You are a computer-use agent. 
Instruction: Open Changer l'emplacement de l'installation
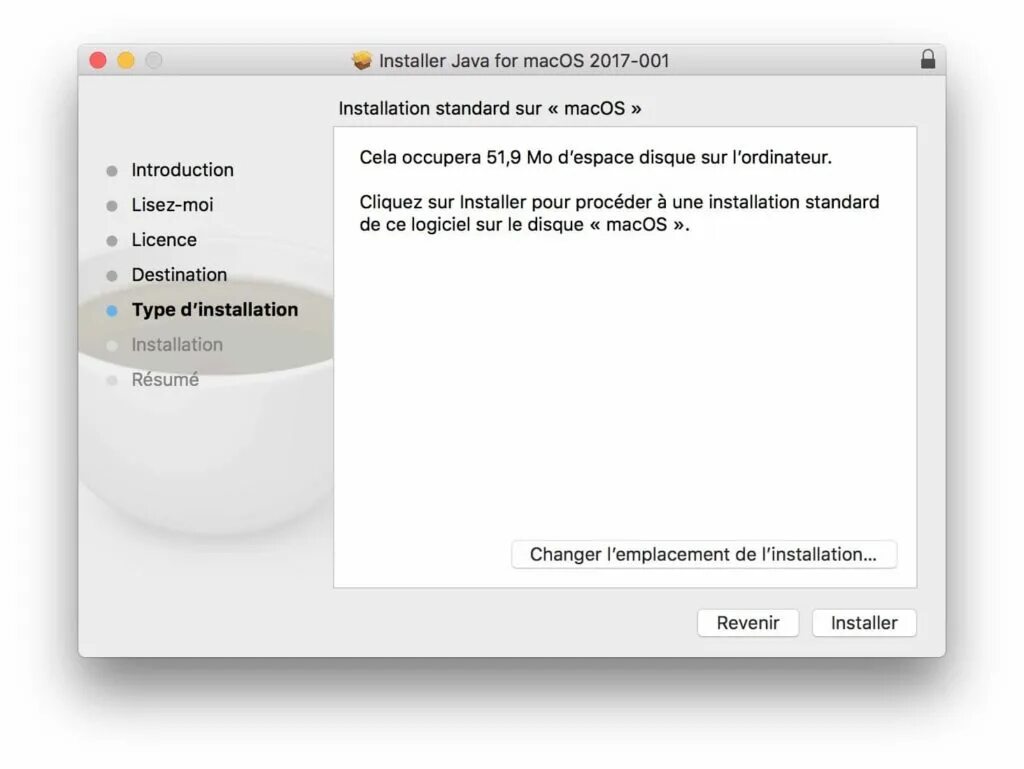(x=703, y=554)
